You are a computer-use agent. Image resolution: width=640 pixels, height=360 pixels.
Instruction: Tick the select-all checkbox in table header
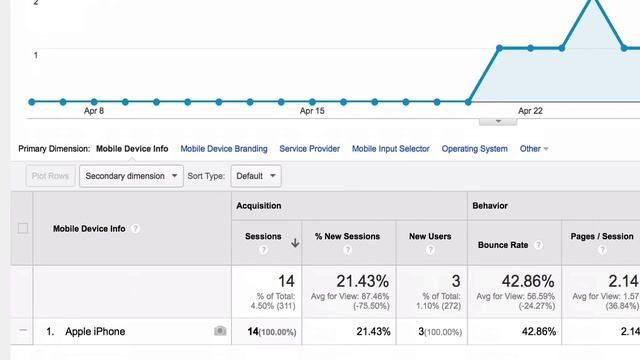23,228
